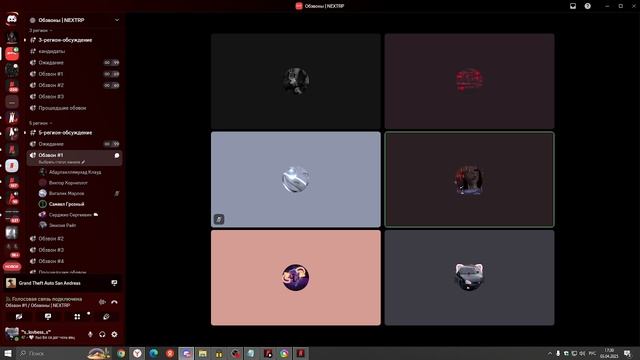Open chat icon on active Обзвон #1 channel
Screen dimensions: 640x360
117,156
